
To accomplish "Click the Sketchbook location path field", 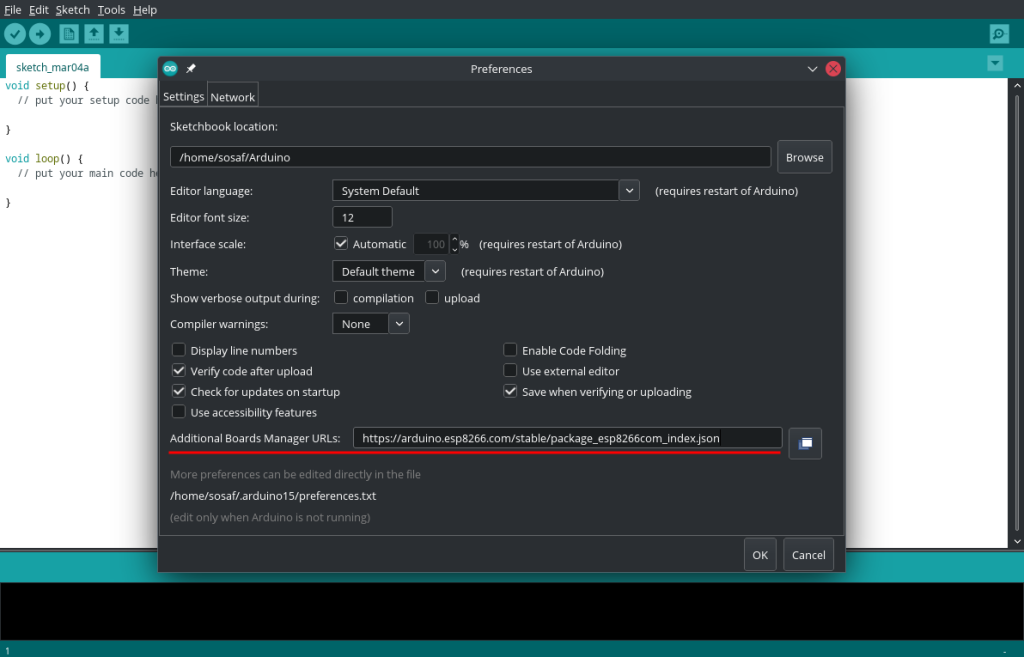I will click(470, 157).
